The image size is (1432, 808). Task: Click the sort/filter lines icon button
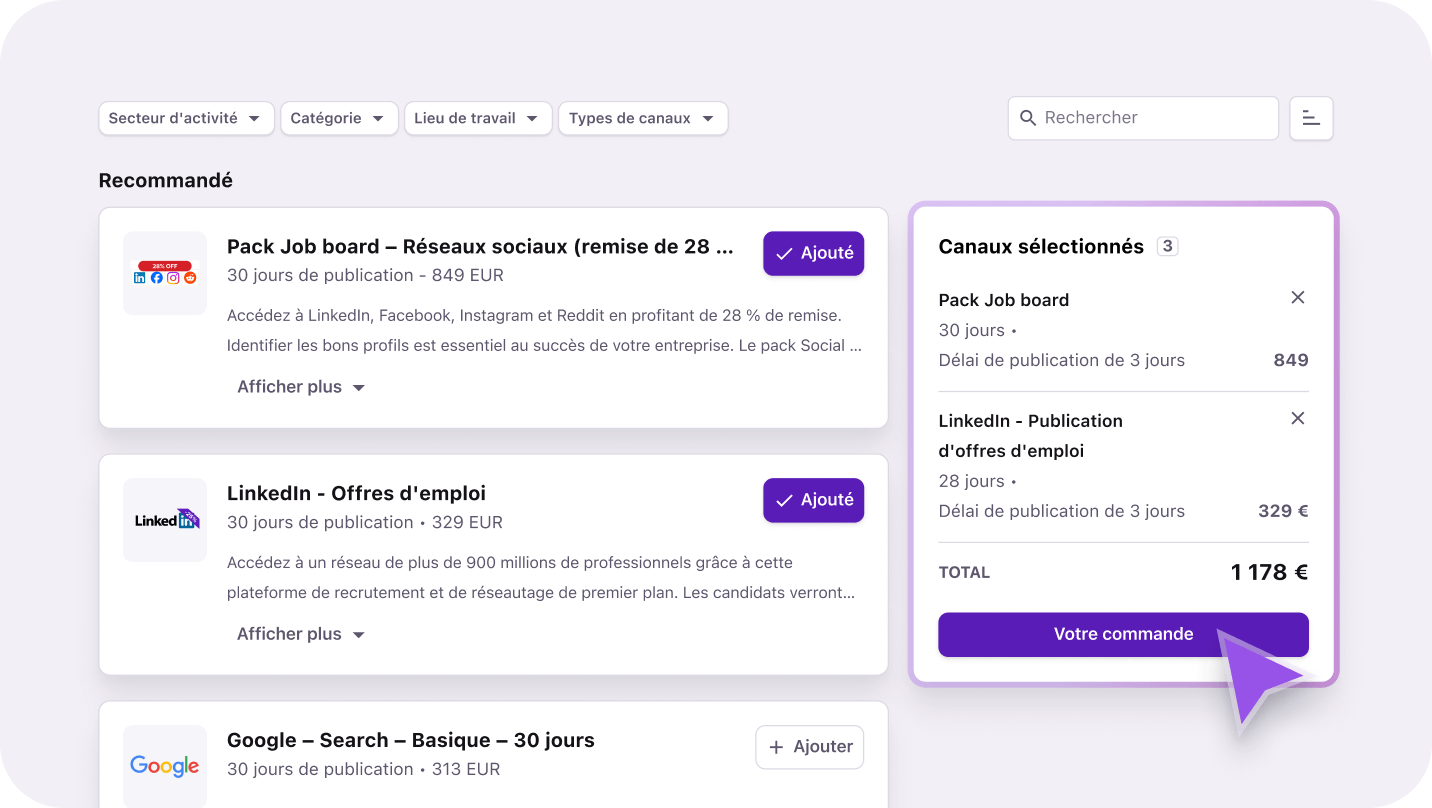coord(1311,118)
